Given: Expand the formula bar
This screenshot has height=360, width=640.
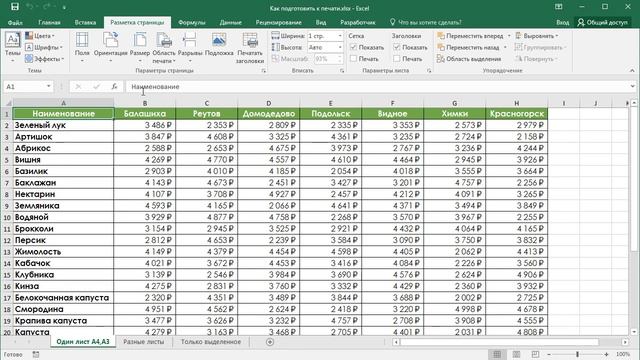Looking at the screenshot, I should (x=632, y=87).
